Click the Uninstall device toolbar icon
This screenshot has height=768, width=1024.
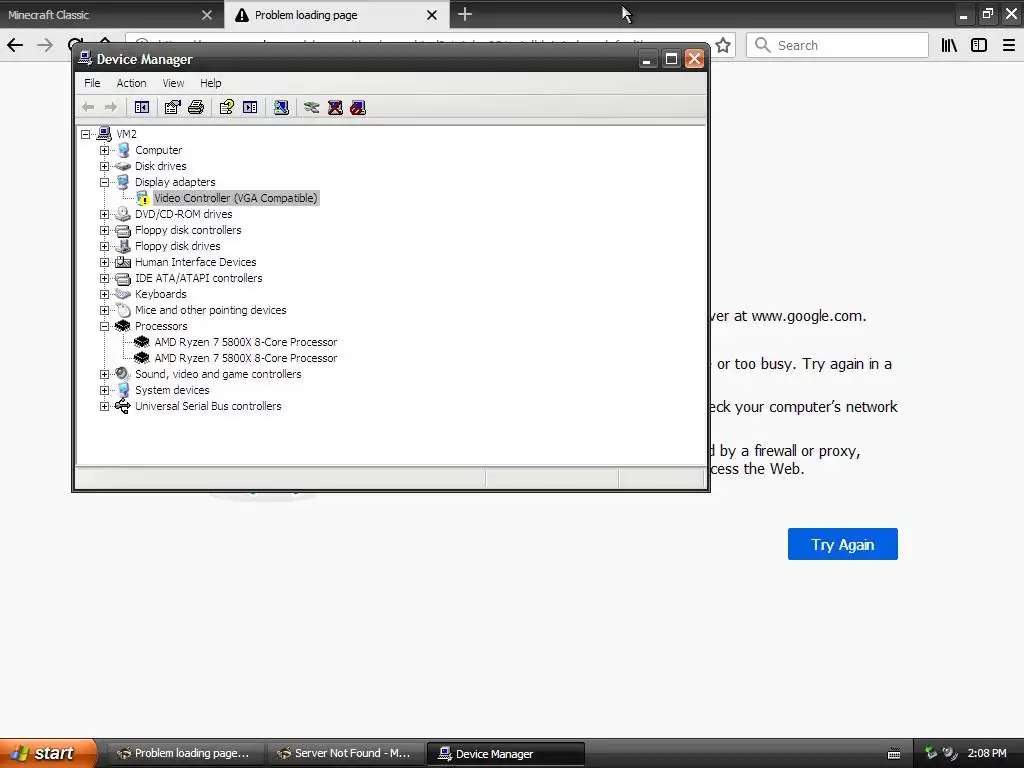click(335, 107)
